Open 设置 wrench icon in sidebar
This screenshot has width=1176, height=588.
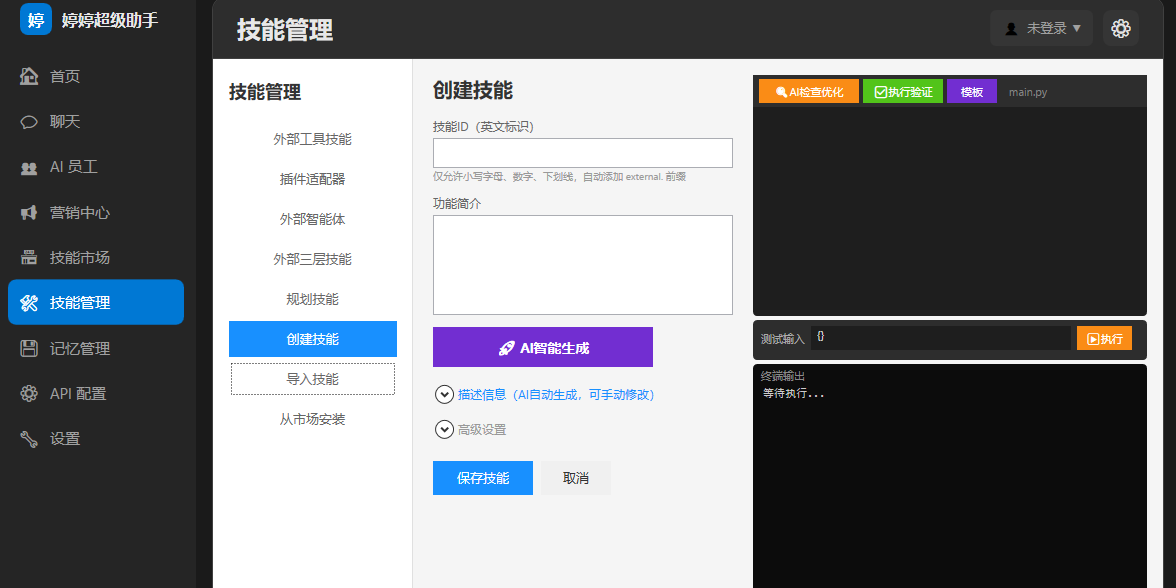(x=29, y=439)
